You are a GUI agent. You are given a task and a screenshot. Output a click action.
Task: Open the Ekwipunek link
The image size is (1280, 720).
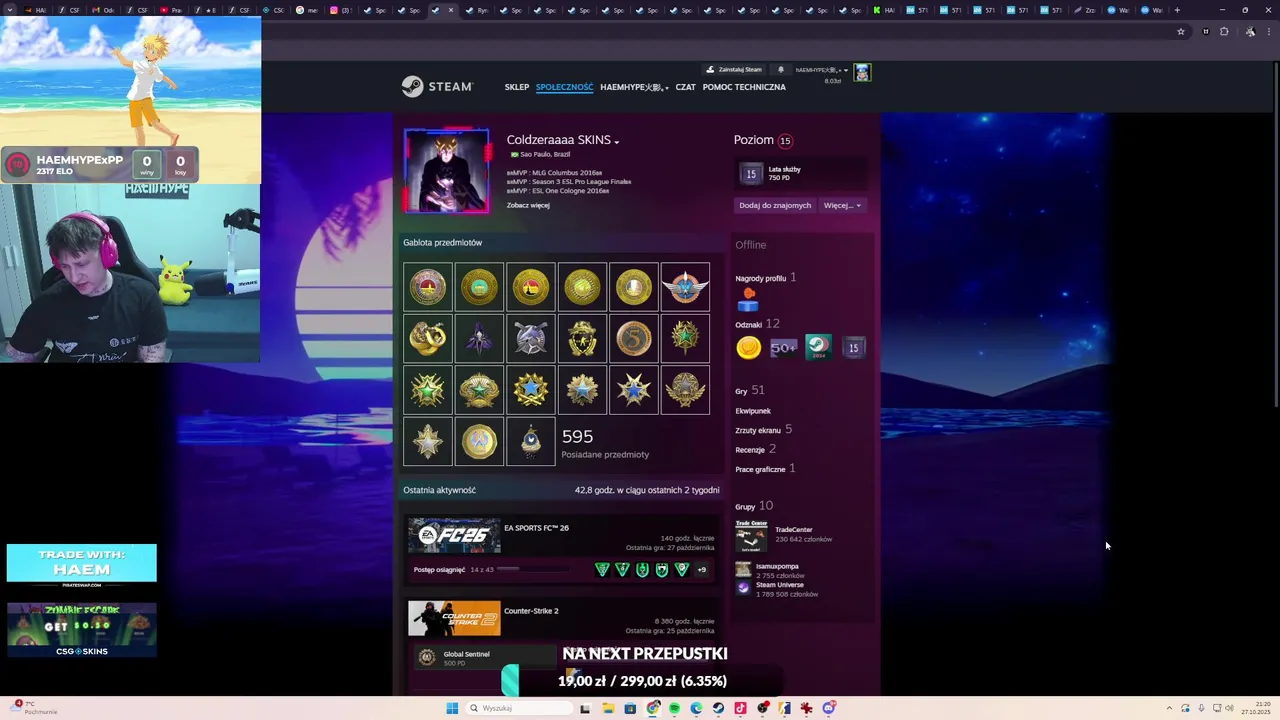(x=753, y=411)
